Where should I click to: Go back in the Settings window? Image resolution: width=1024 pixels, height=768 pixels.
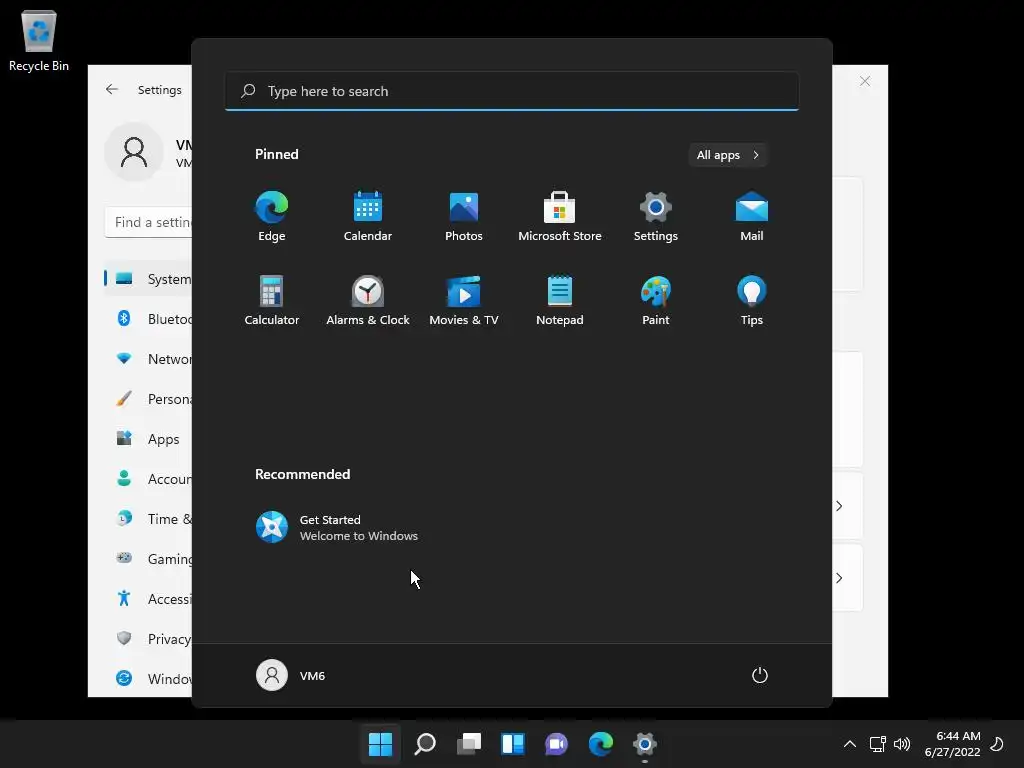pyautogui.click(x=112, y=89)
